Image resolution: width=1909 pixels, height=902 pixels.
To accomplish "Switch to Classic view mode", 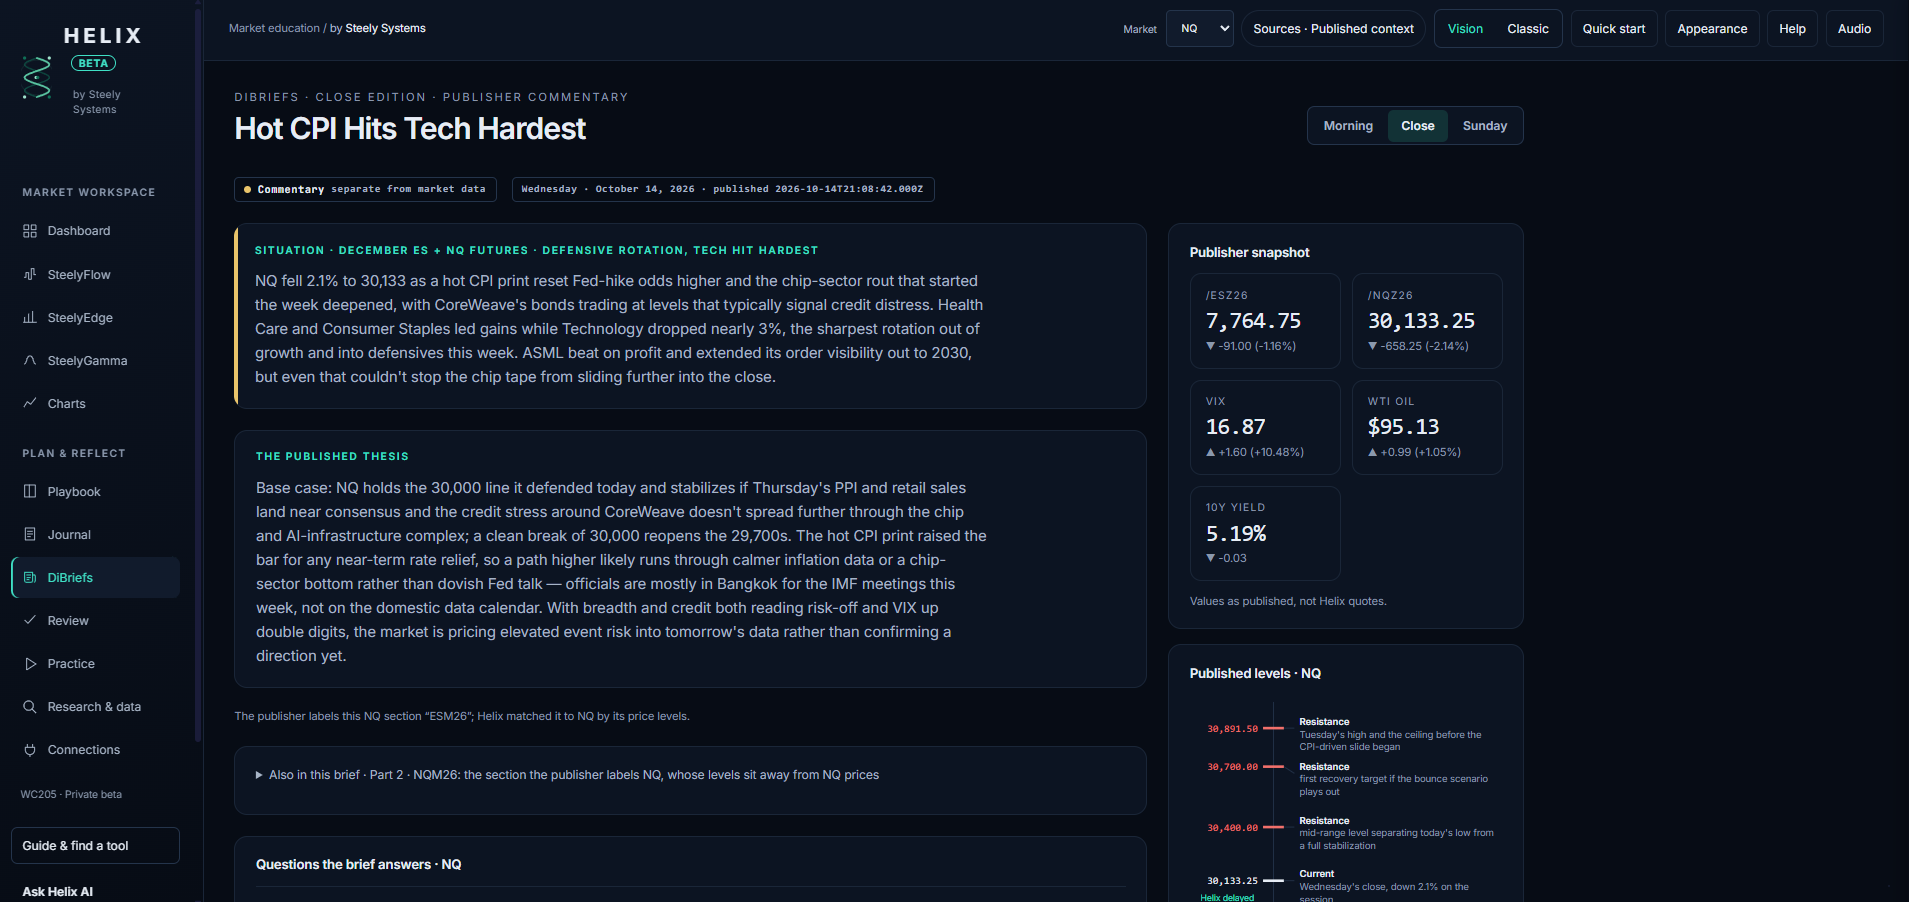I will pos(1527,29).
